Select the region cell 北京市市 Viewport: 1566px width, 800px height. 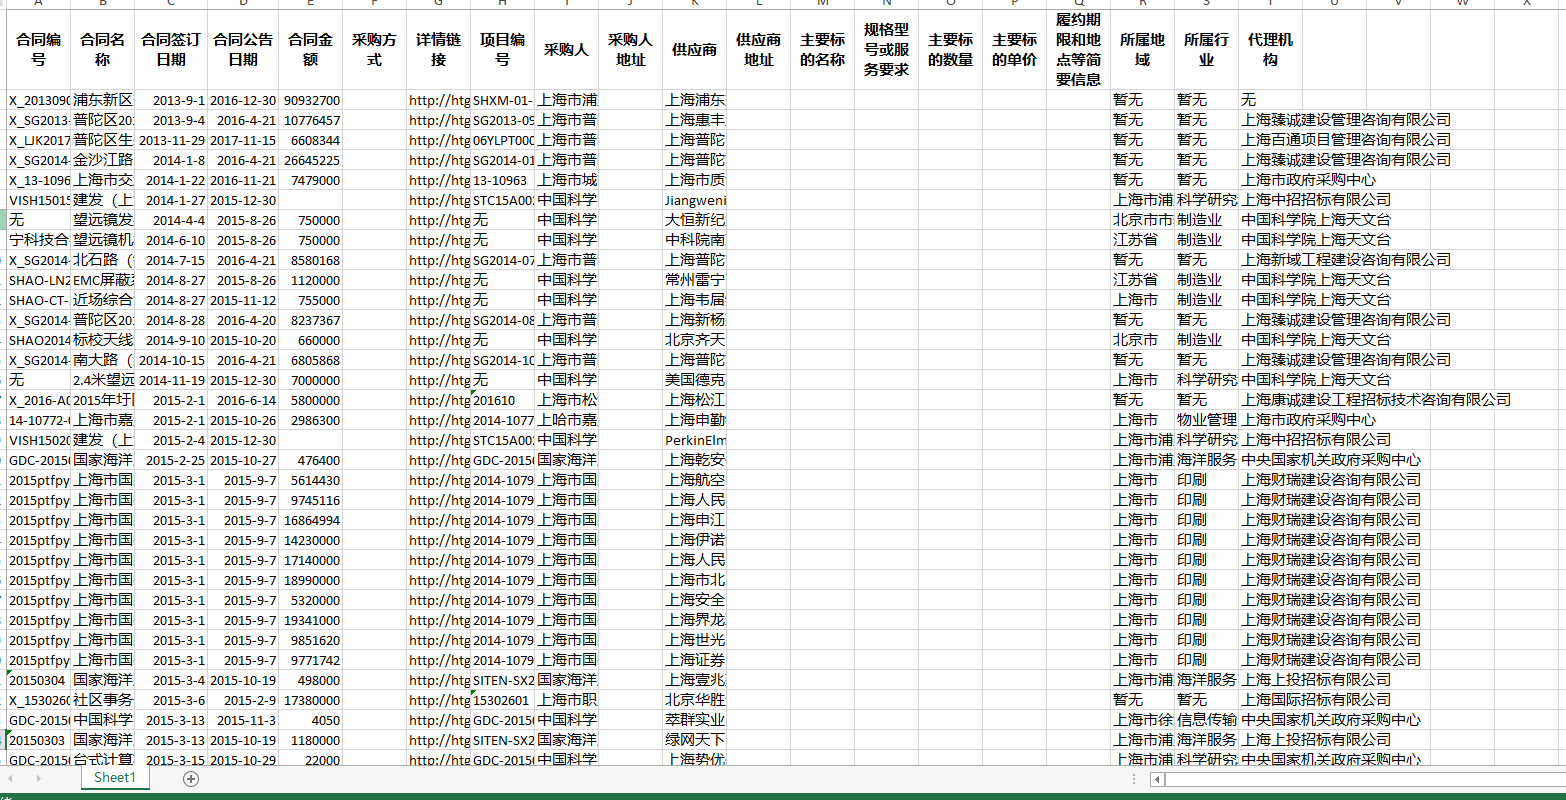coord(1143,220)
